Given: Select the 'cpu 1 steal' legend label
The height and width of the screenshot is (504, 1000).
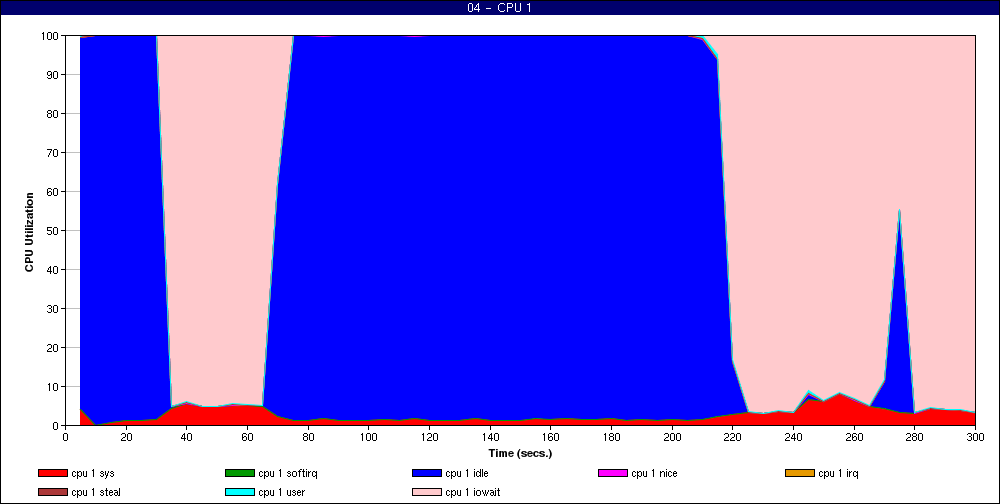Looking at the screenshot, I should click(96, 493).
